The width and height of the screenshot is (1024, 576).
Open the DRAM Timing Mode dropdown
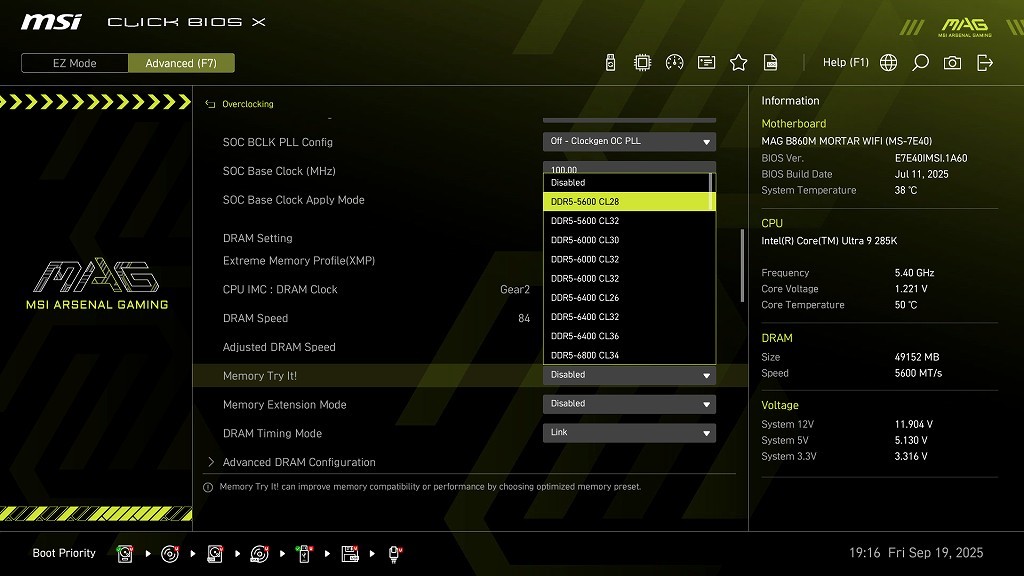629,433
